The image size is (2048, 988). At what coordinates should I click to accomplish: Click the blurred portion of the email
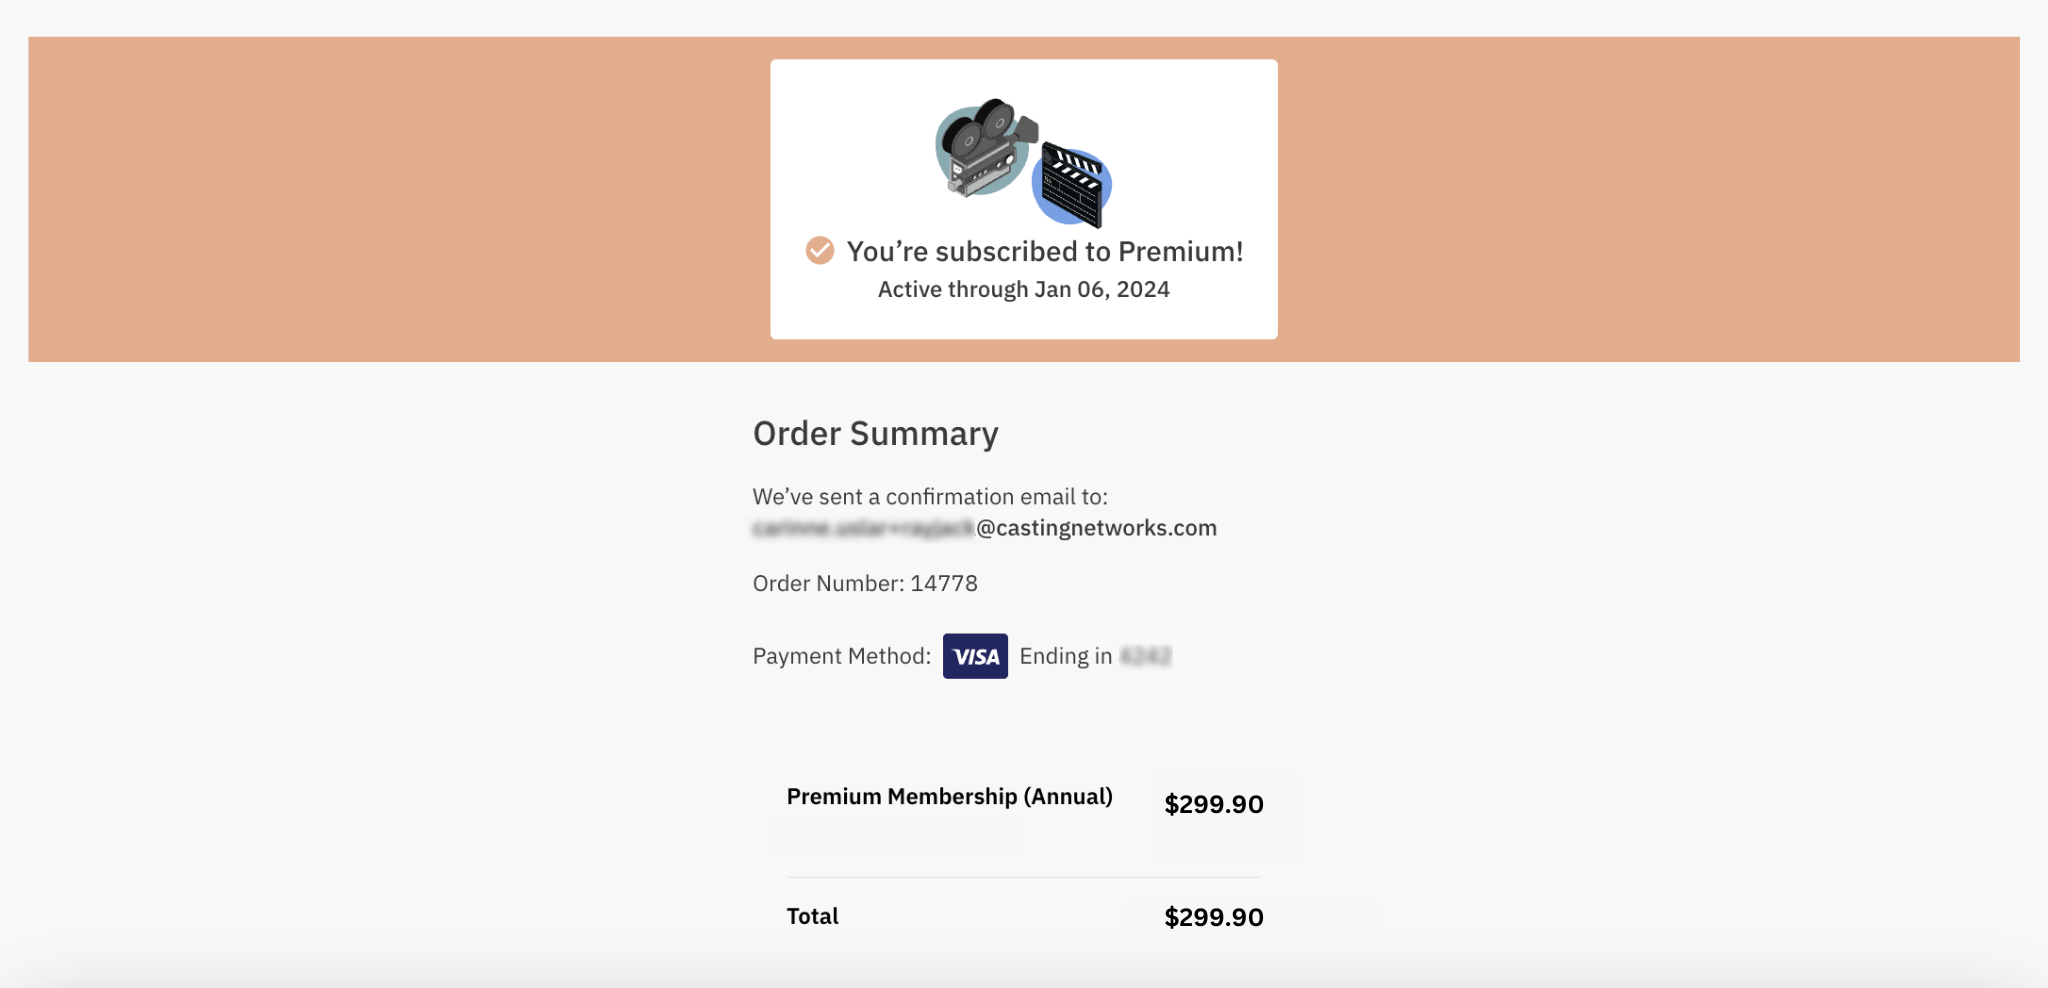(x=862, y=528)
